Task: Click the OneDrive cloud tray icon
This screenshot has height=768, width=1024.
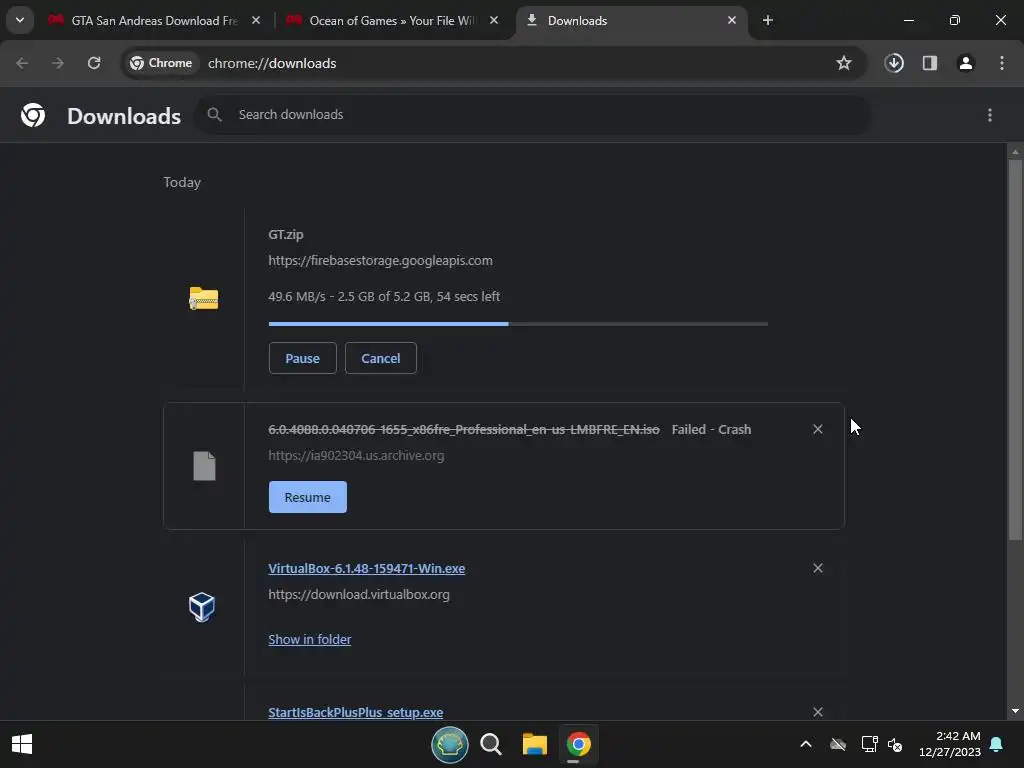Action: (838, 744)
